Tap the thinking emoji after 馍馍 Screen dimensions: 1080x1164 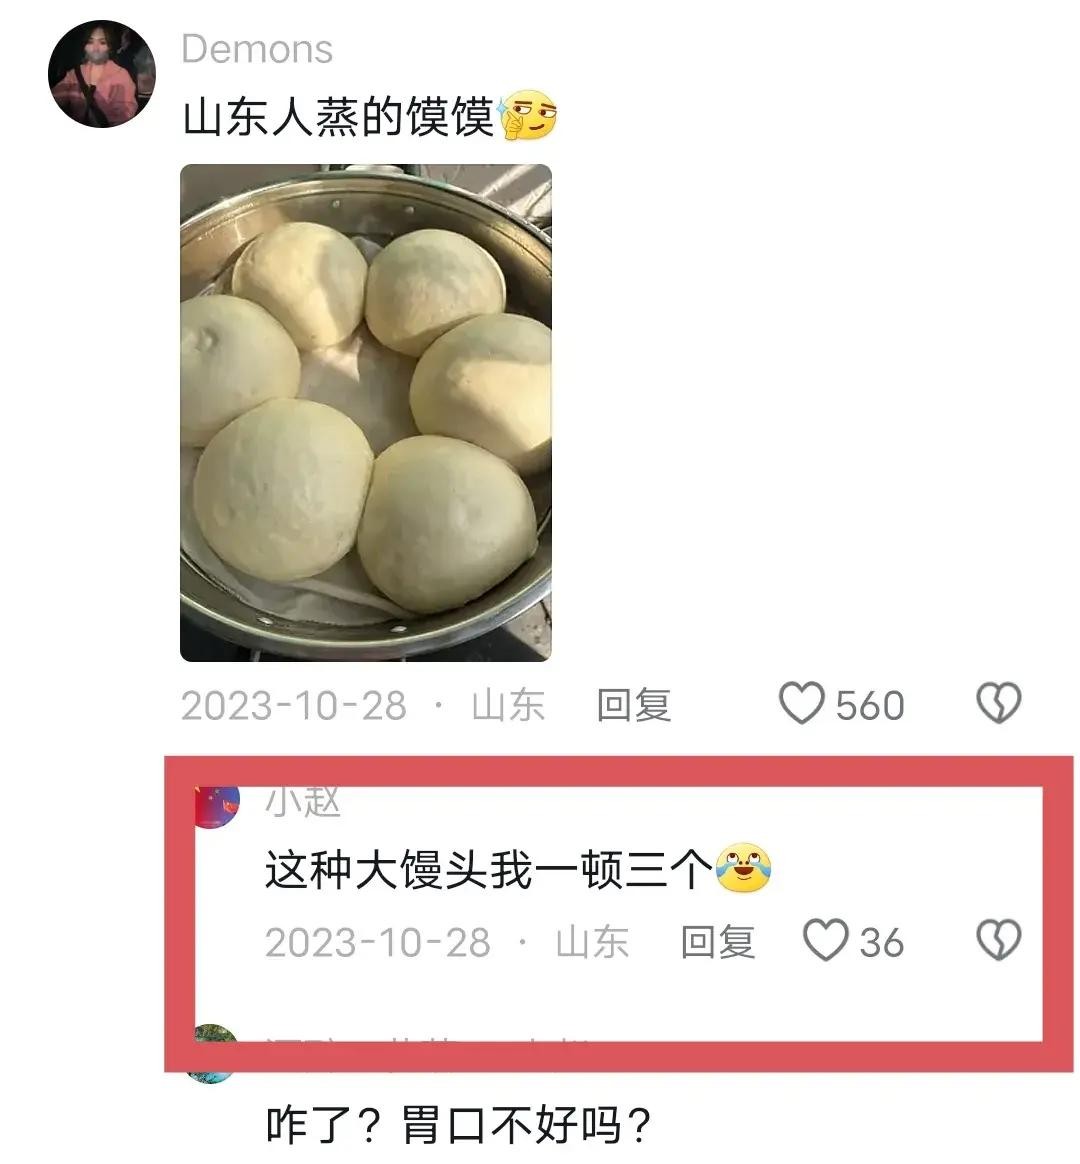[x=528, y=115]
